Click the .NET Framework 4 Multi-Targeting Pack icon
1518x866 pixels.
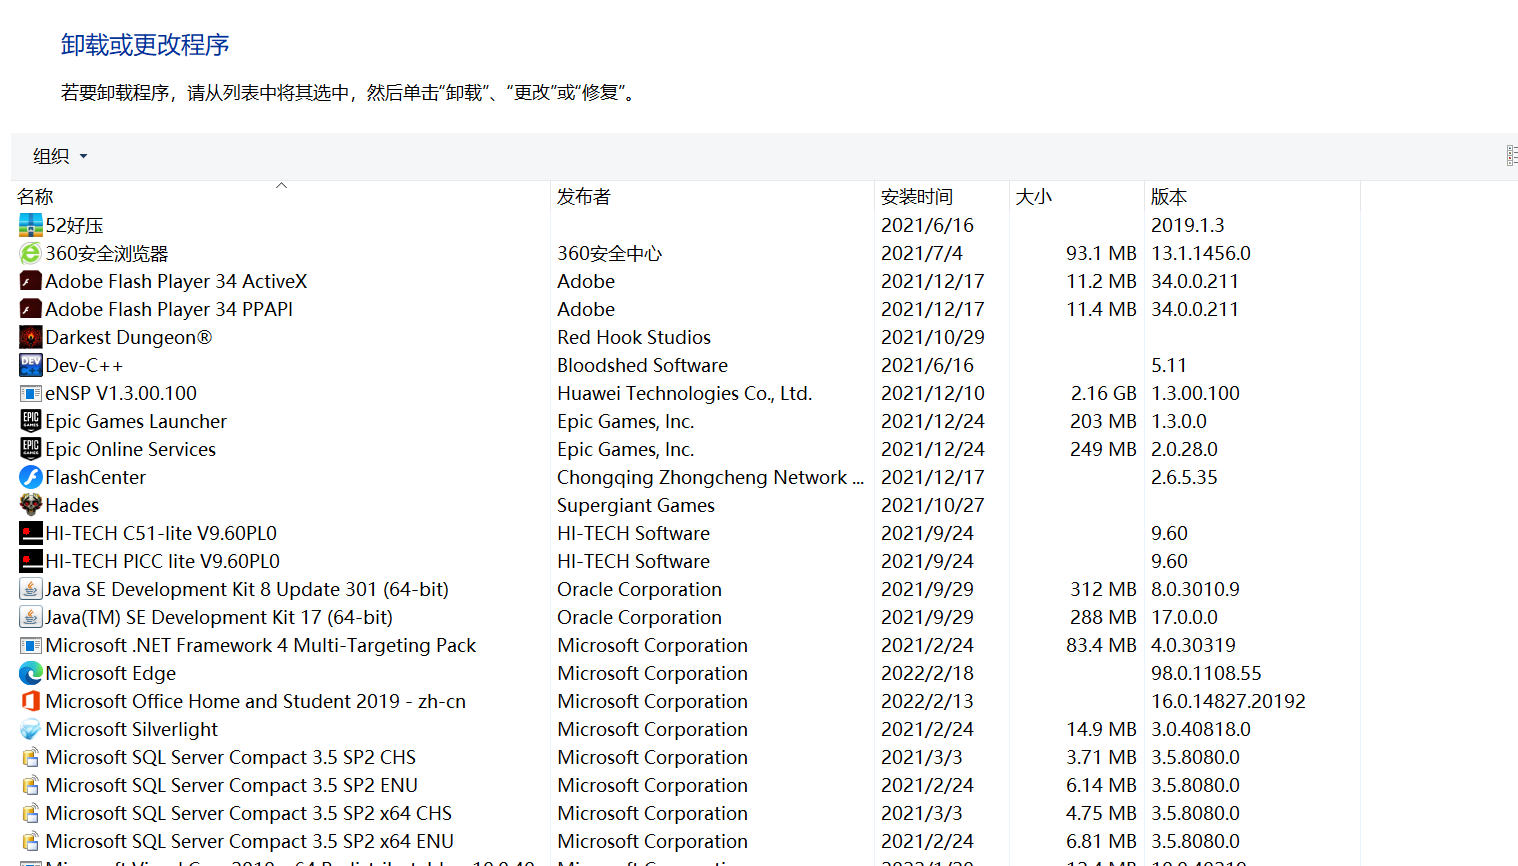[31, 645]
